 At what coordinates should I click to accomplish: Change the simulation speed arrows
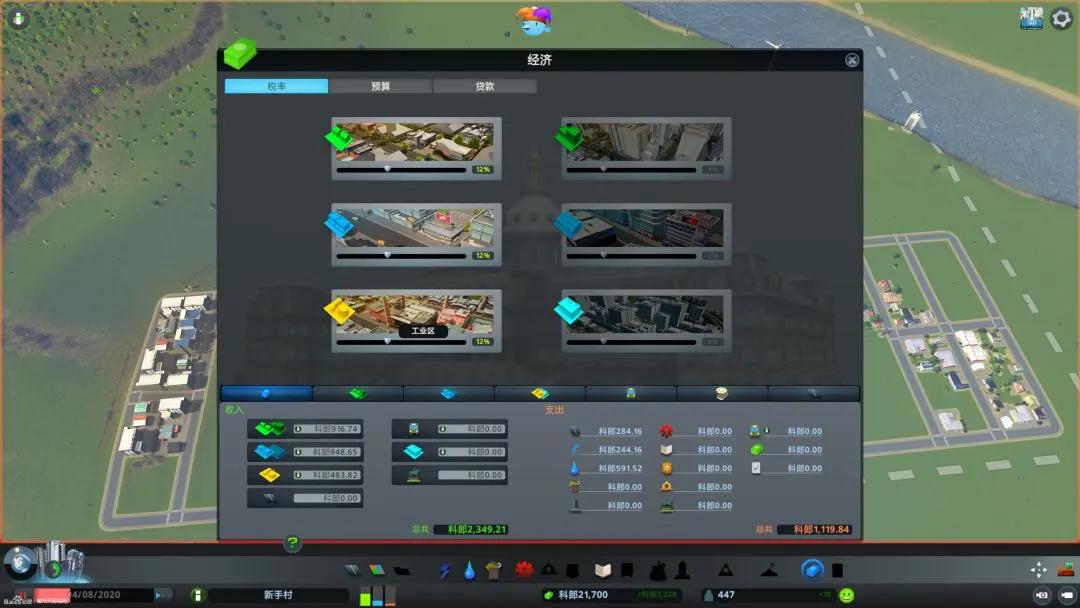(x=163, y=595)
